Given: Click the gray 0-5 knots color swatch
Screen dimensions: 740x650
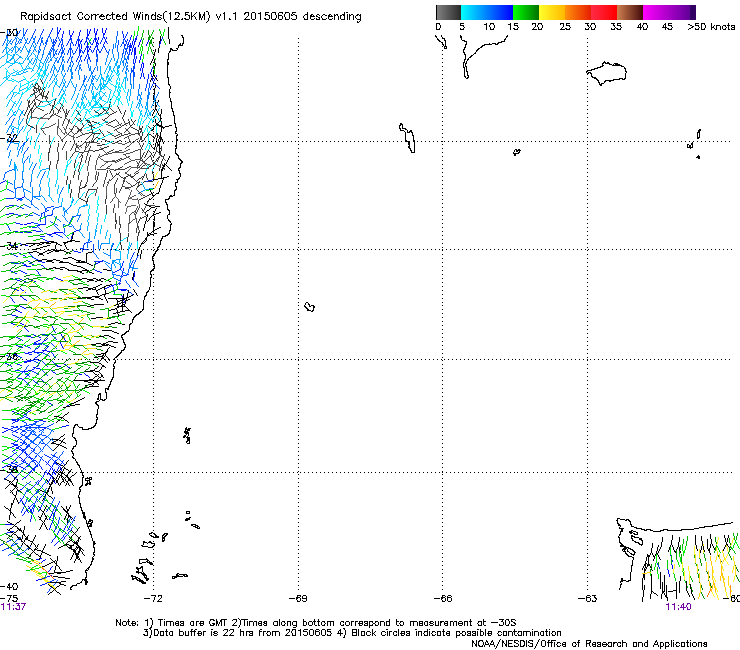Looking at the screenshot, I should 448,12.
